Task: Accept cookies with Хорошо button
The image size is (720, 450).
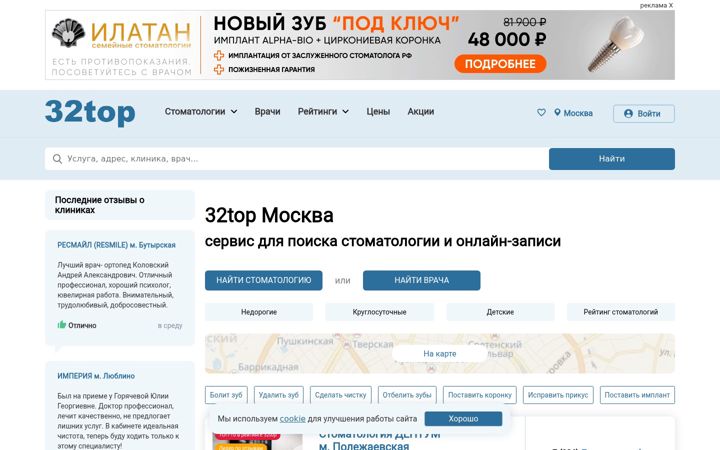Action: (463, 419)
